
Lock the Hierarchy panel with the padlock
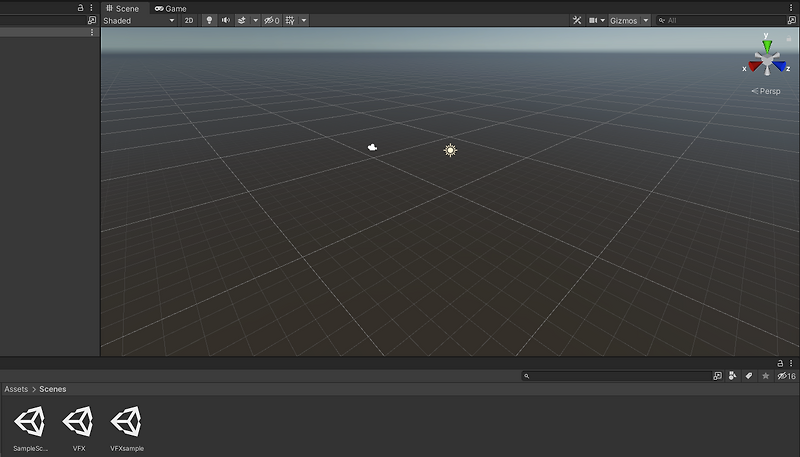click(x=80, y=8)
